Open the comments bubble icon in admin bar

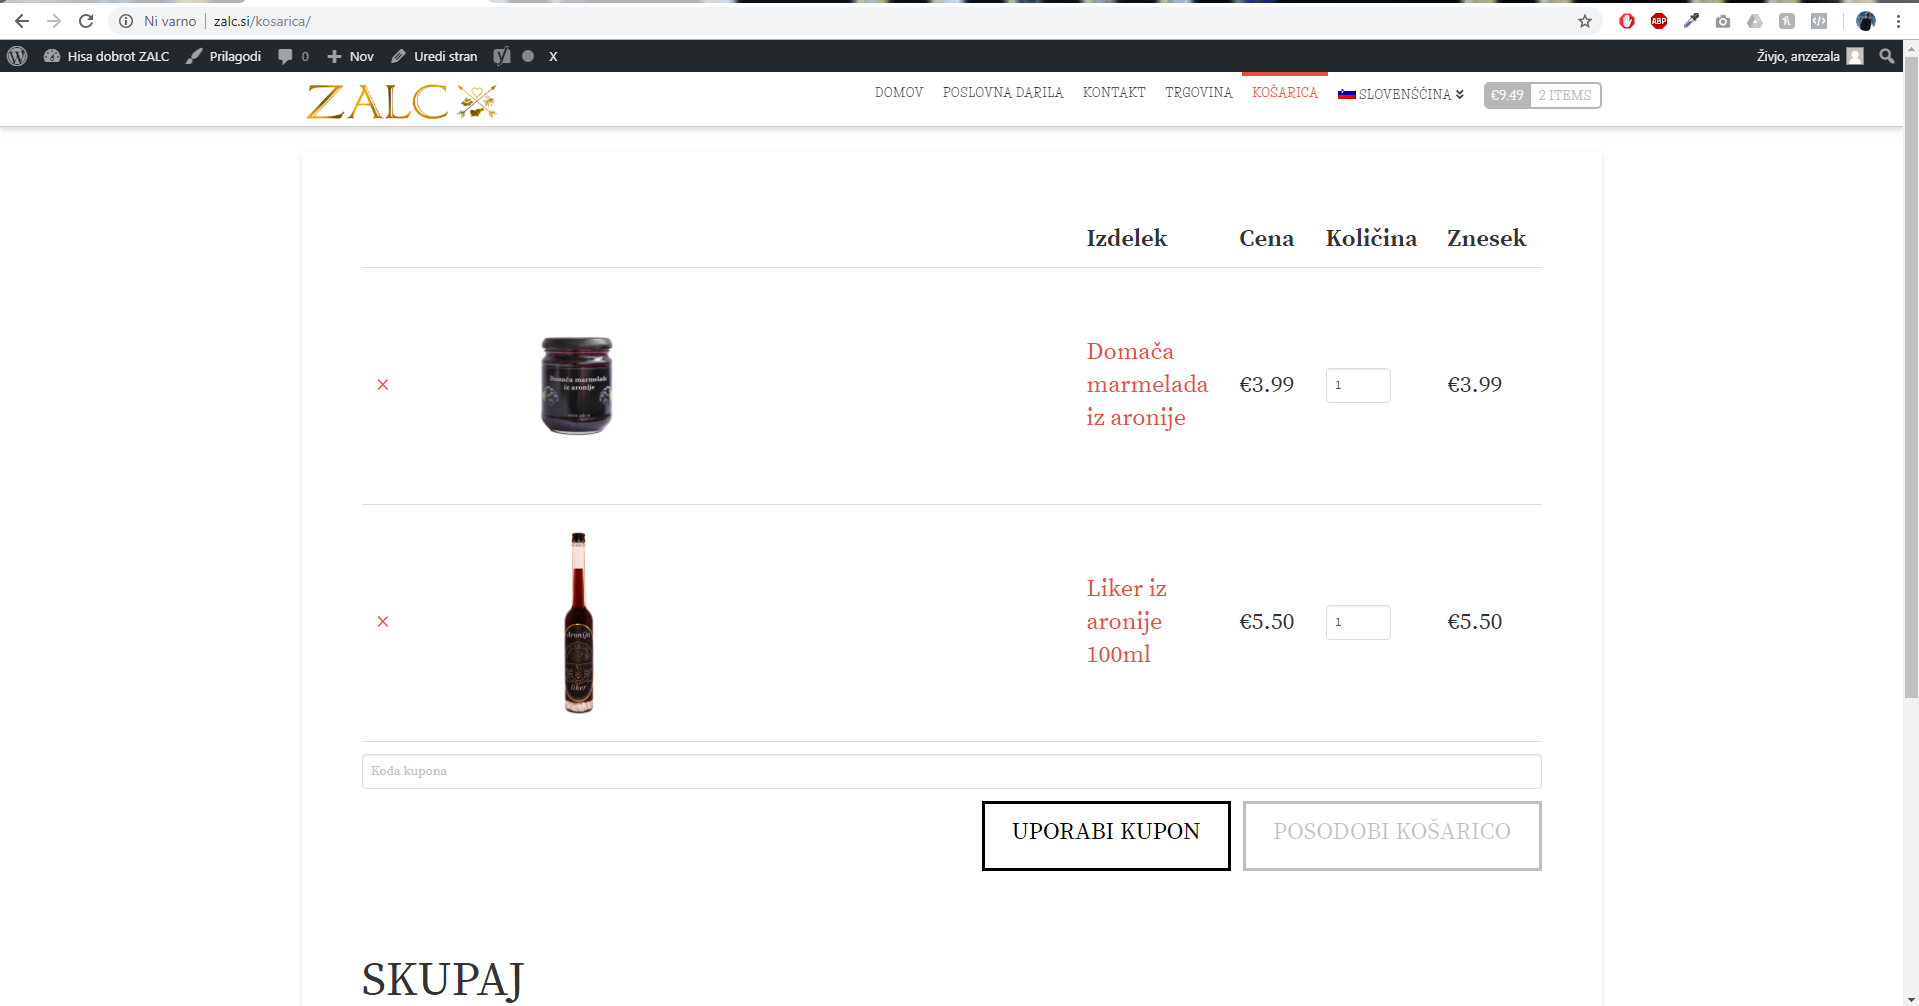(x=286, y=56)
